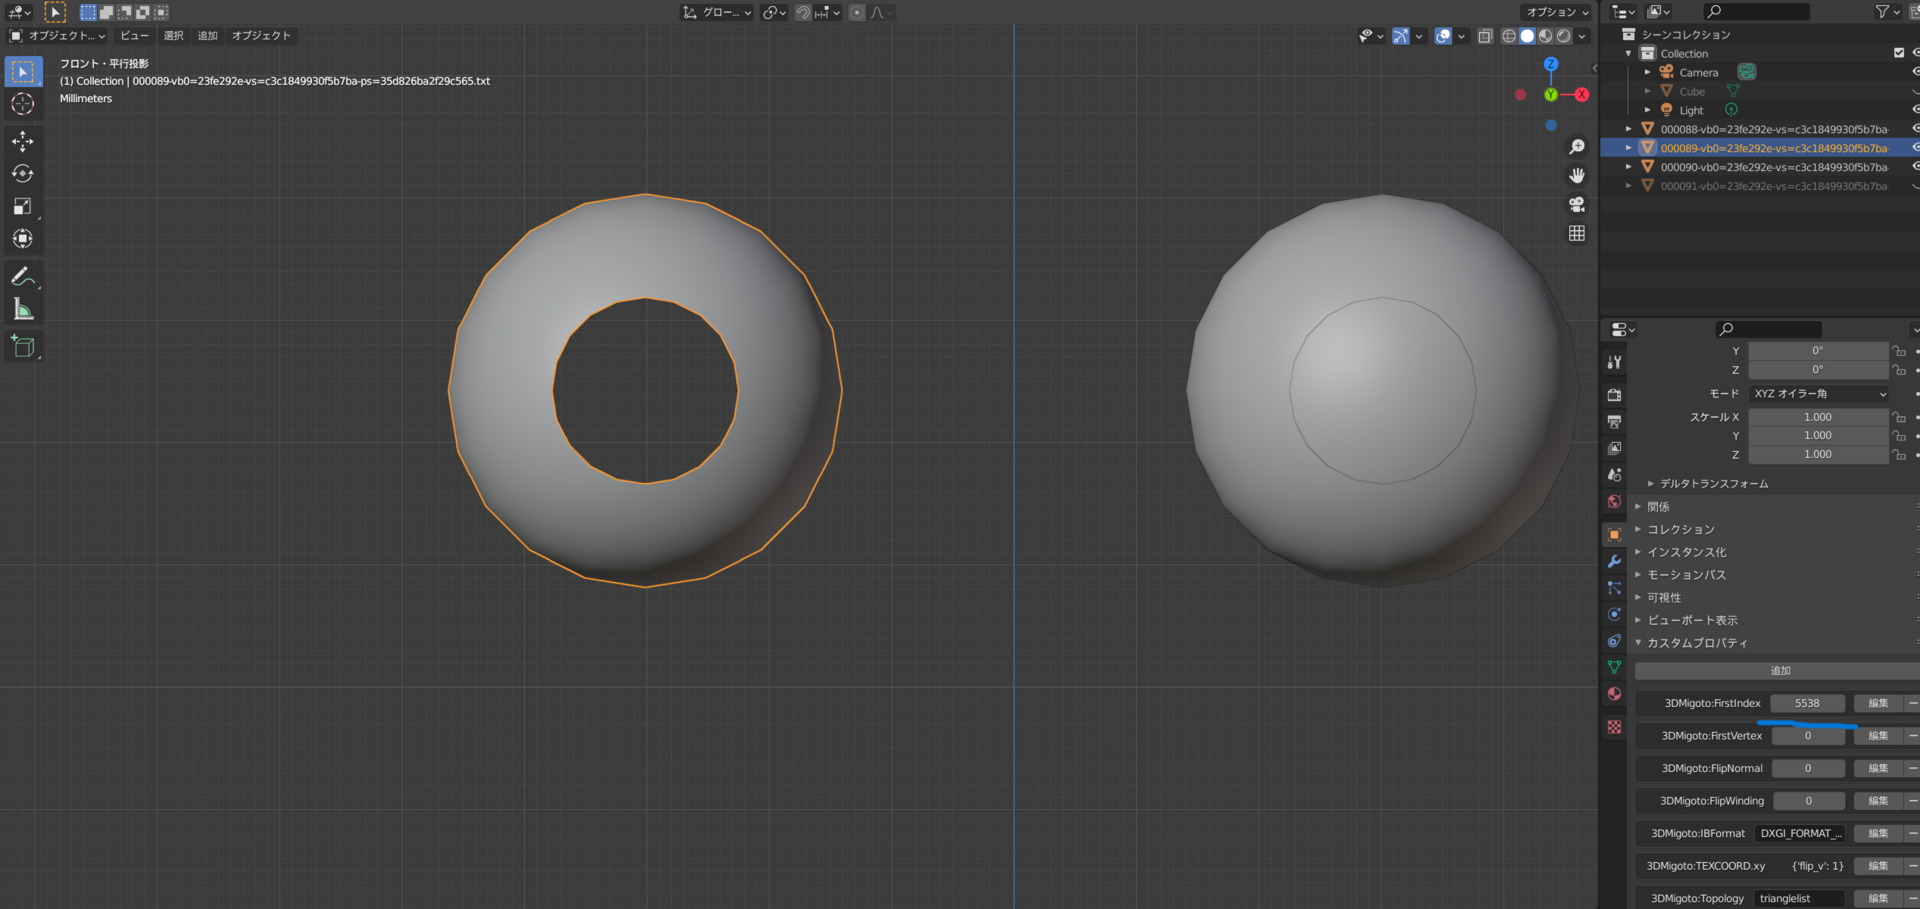Select the Light item in outliner
1920x909 pixels.
pyautogui.click(x=1691, y=110)
